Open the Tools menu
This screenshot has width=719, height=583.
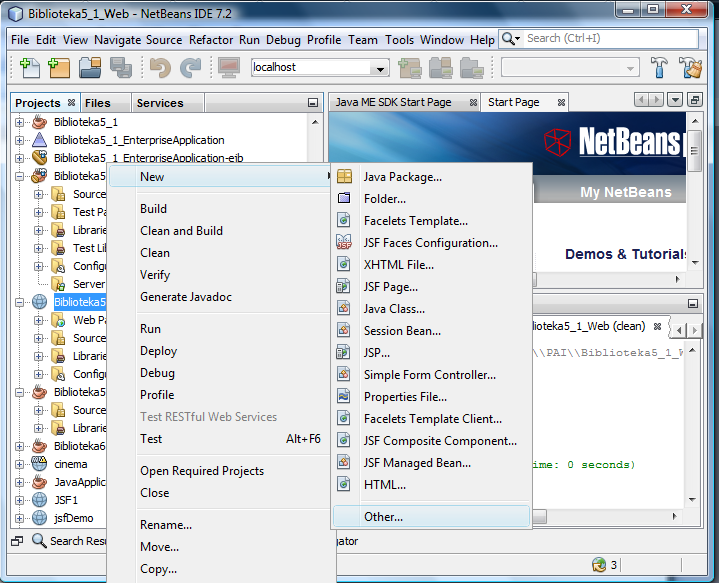pos(399,40)
